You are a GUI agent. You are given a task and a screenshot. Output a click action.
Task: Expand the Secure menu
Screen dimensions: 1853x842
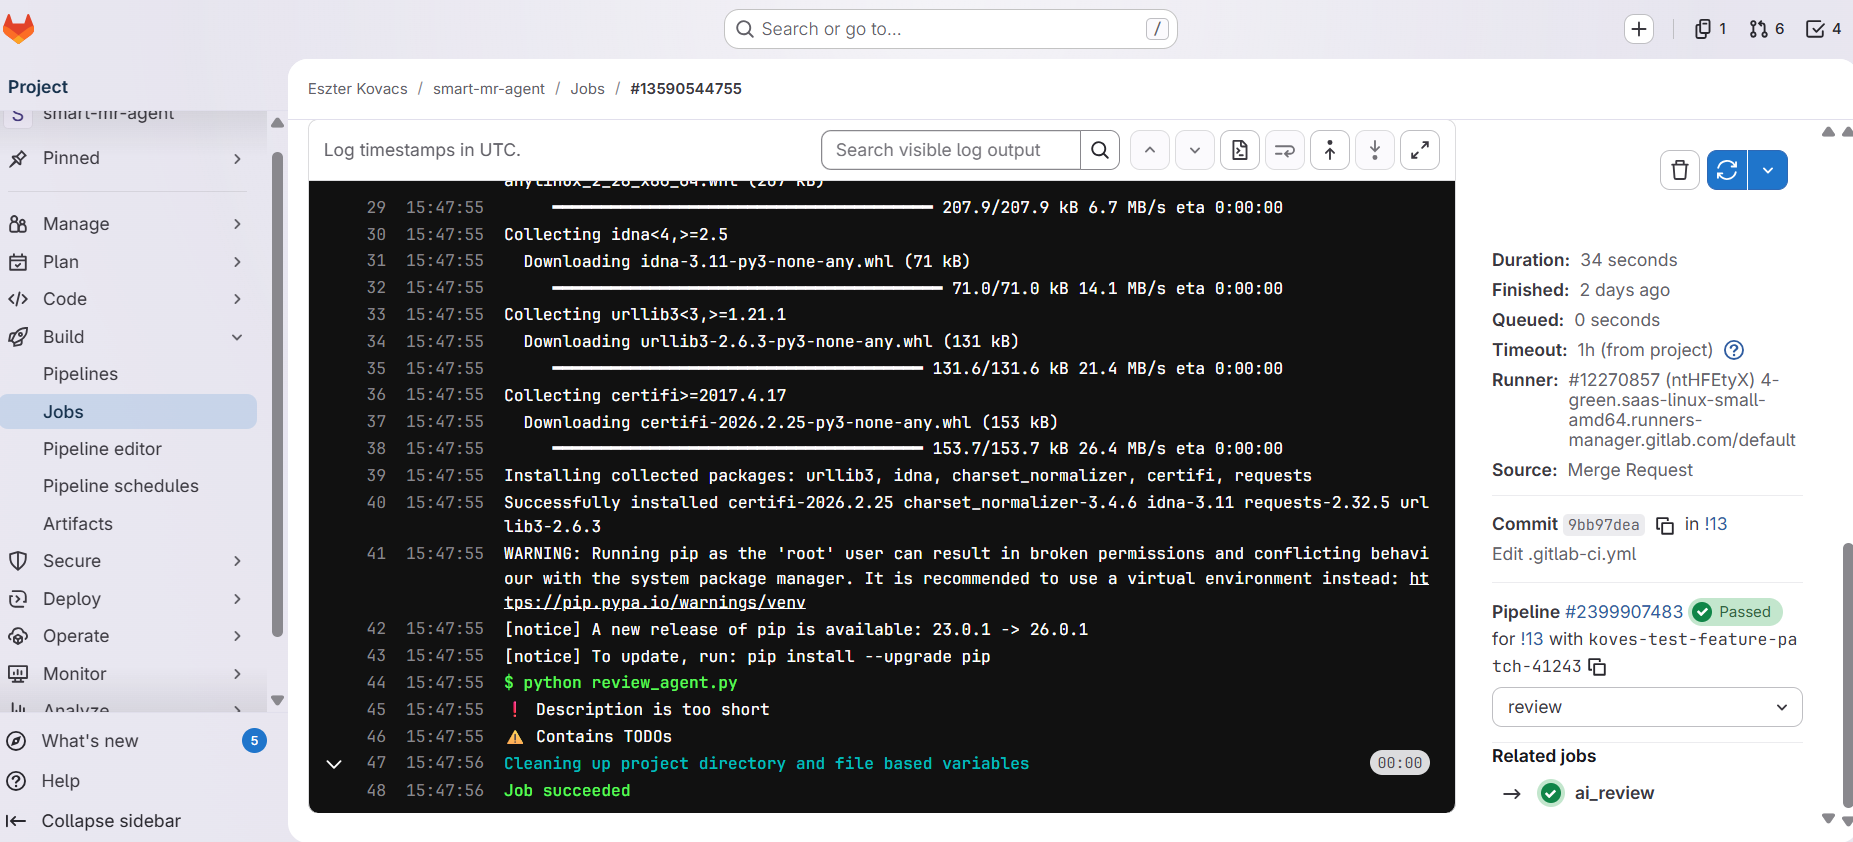(237, 561)
